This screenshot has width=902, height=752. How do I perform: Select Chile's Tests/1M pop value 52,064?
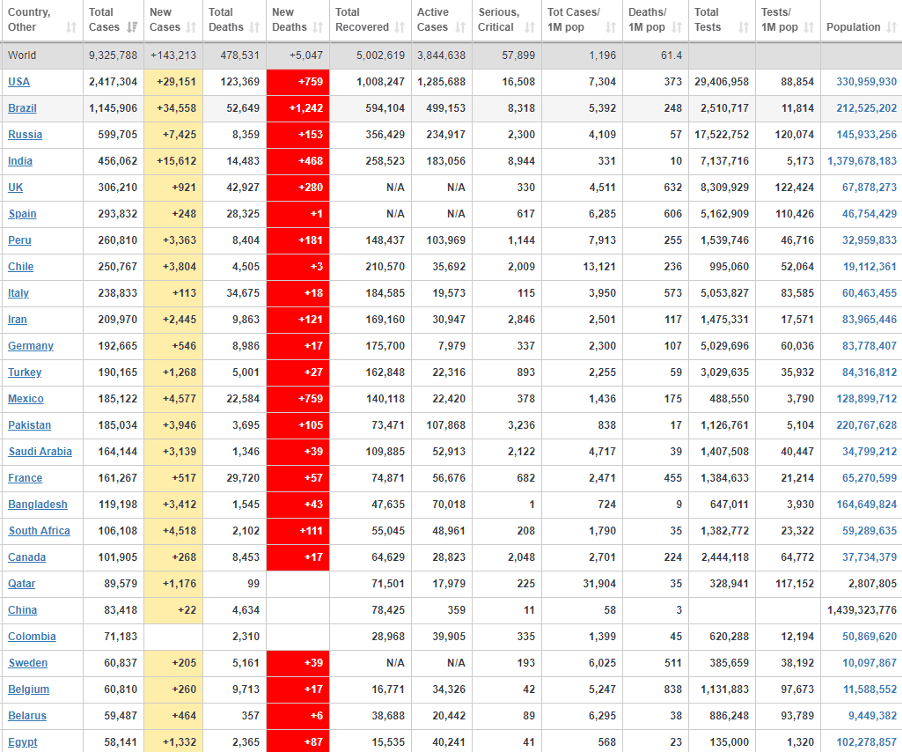pos(797,267)
